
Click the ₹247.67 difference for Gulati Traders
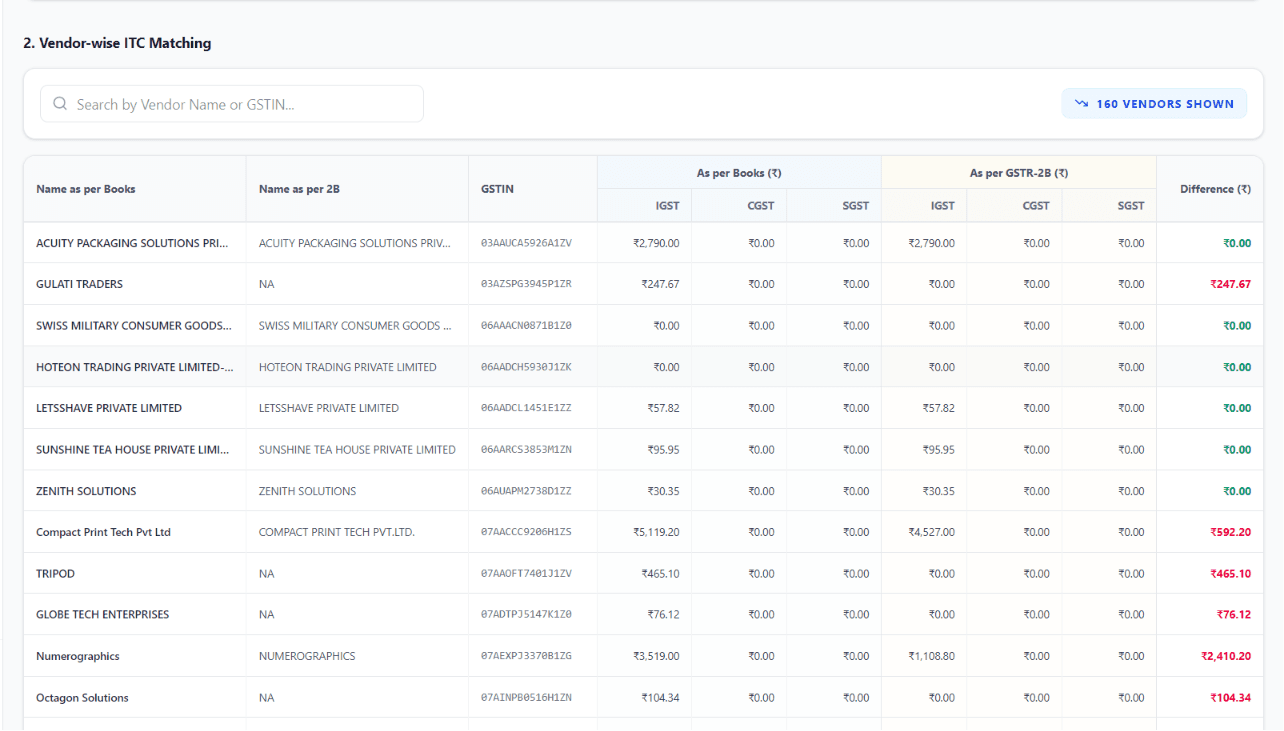(x=1230, y=284)
